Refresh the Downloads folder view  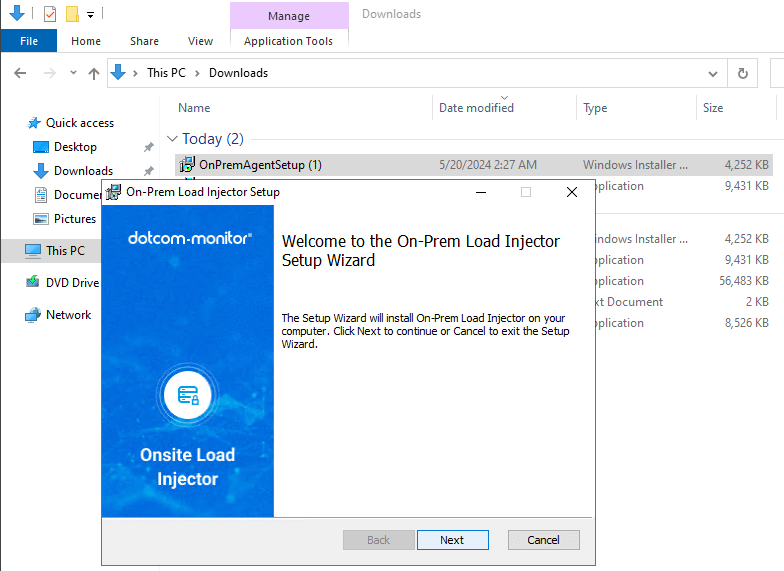(742, 73)
